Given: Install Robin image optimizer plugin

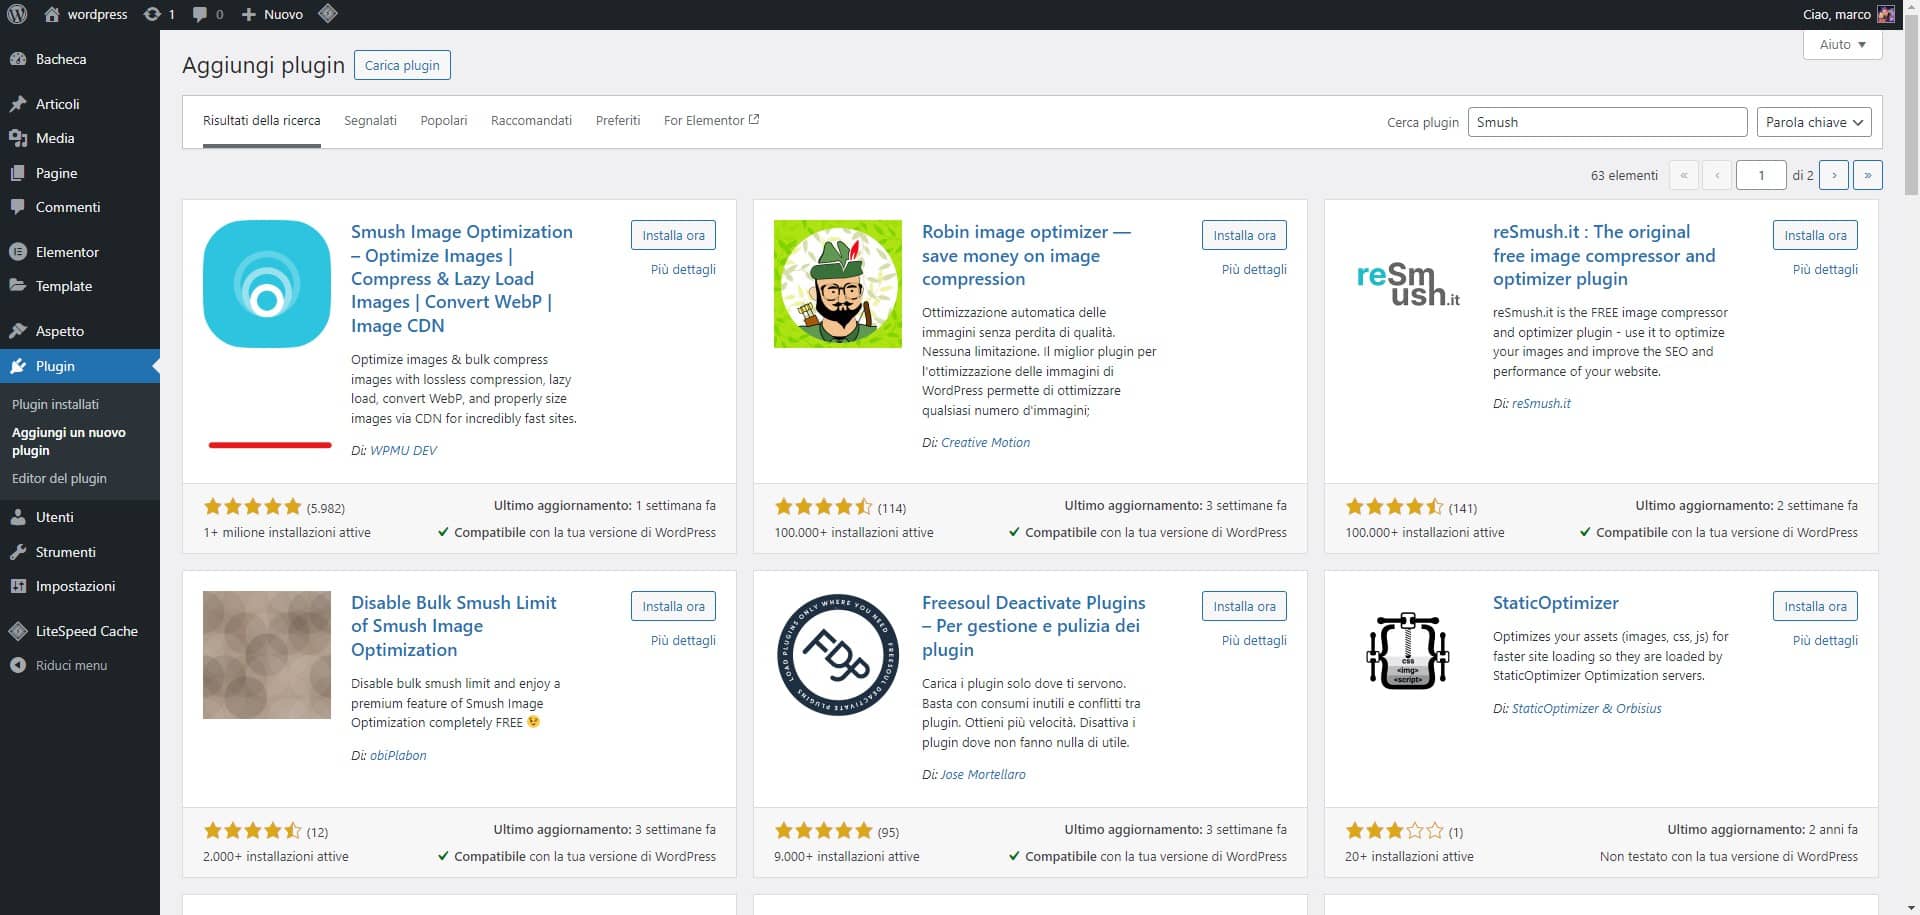Looking at the screenshot, I should coord(1244,235).
